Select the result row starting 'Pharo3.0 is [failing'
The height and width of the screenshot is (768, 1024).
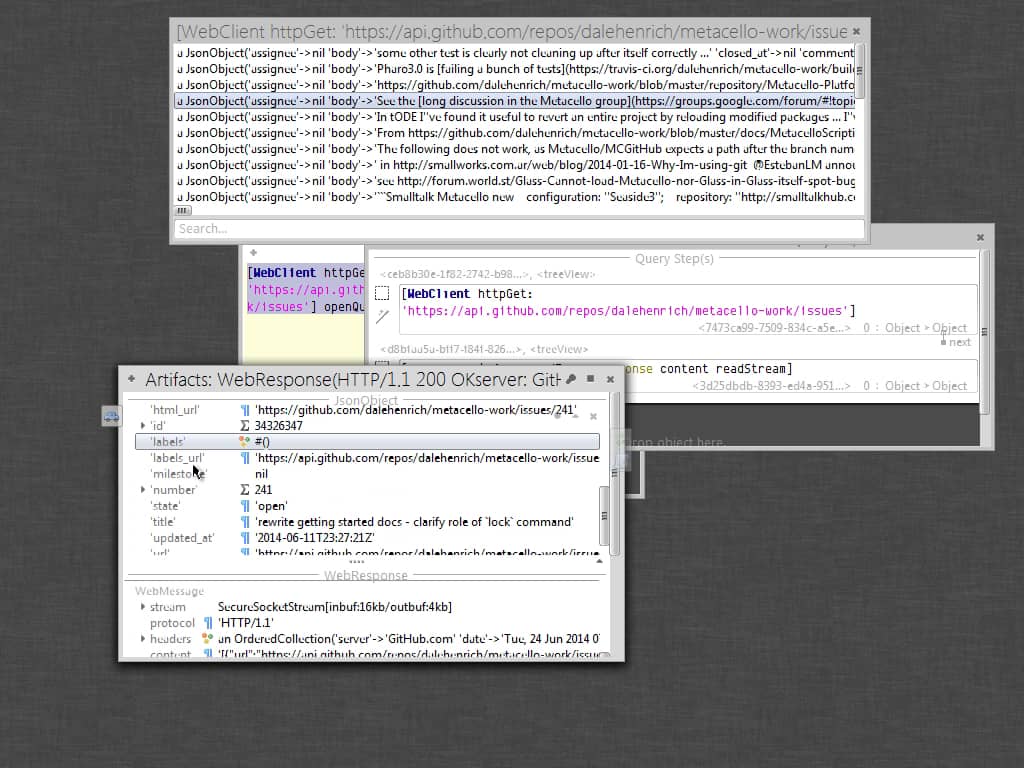click(515, 69)
